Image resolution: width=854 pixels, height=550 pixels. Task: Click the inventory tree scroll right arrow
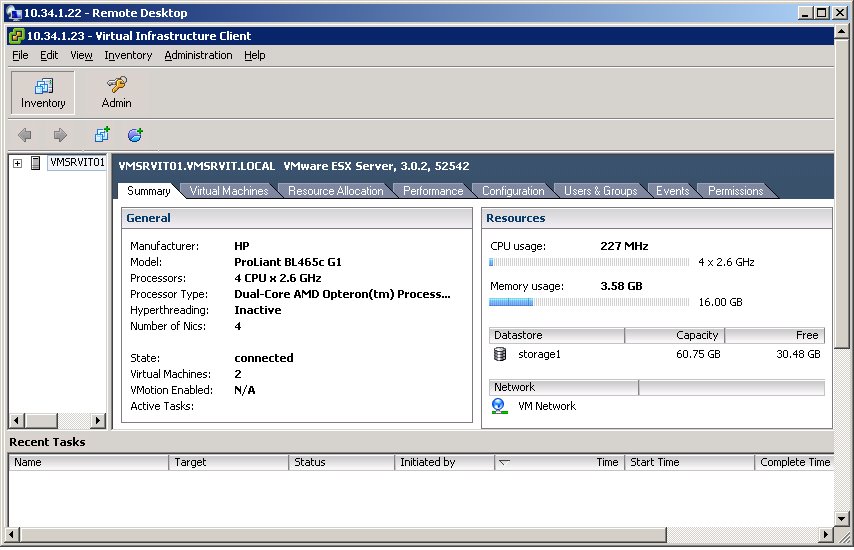98,420
